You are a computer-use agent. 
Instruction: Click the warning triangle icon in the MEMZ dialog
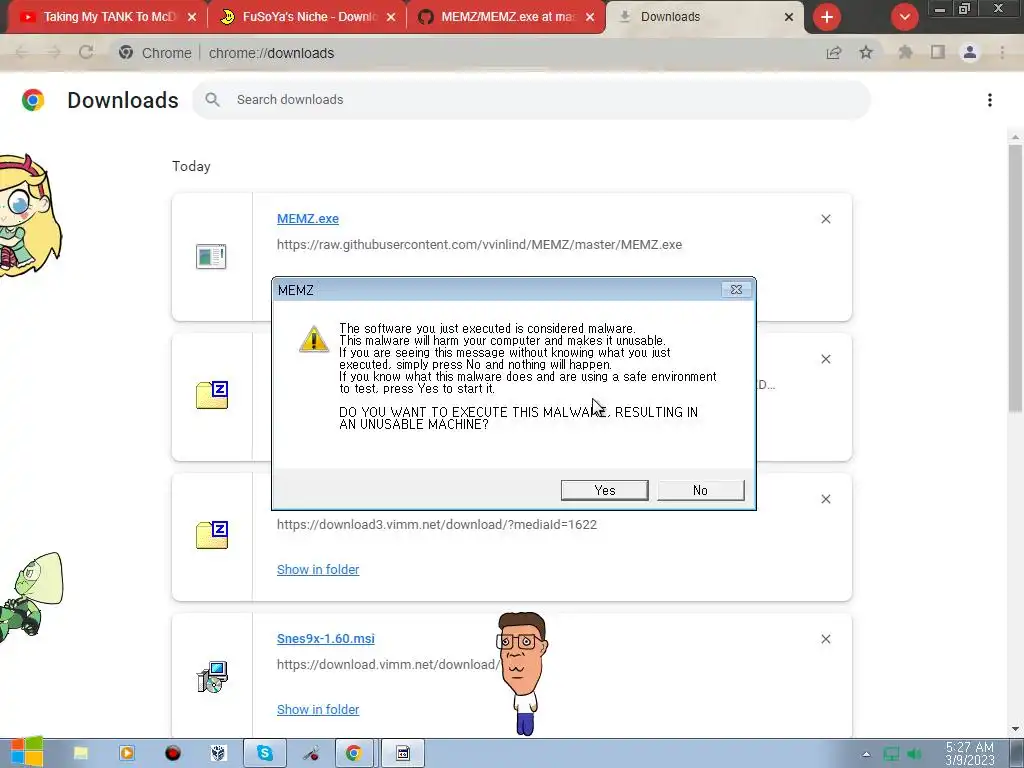pos(313,338)
